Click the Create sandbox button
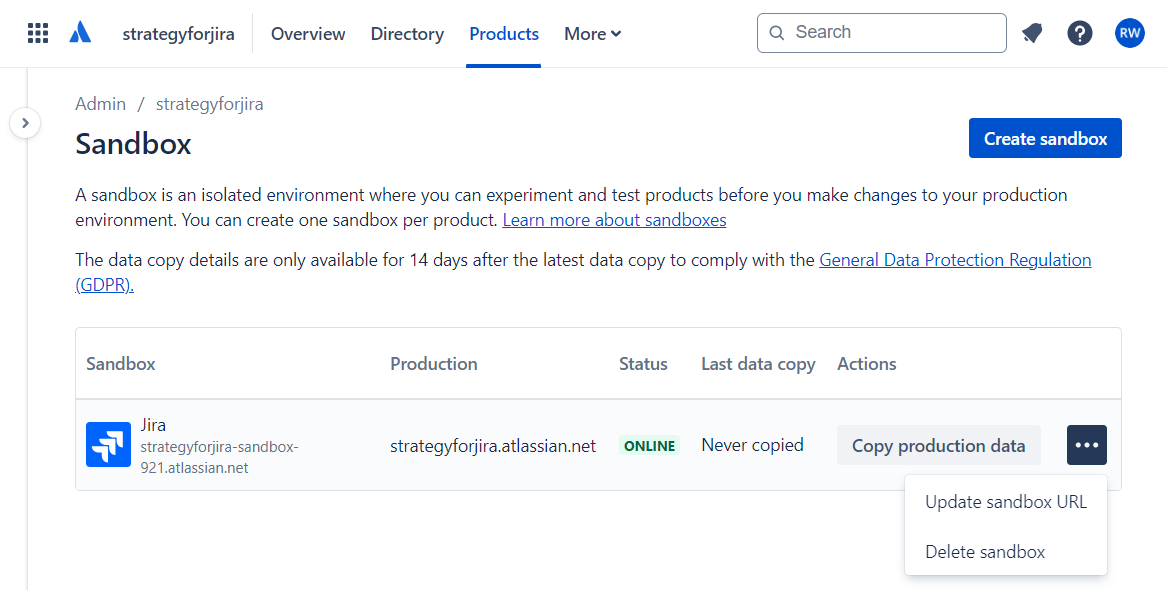 1044,138
